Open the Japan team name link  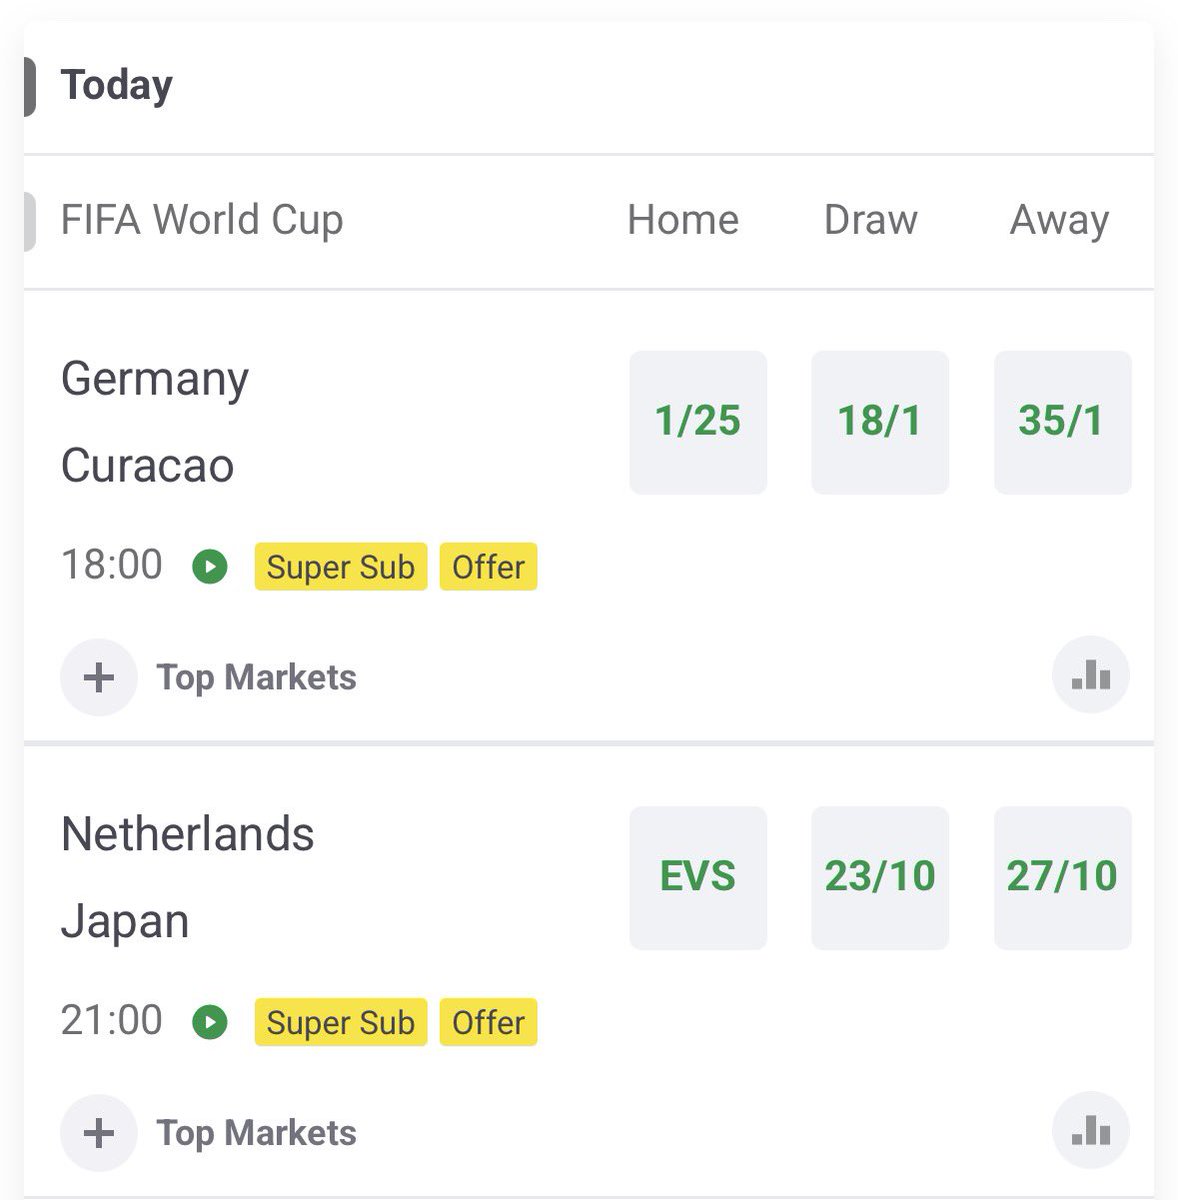pyautogui.click(x=125, y=922)
